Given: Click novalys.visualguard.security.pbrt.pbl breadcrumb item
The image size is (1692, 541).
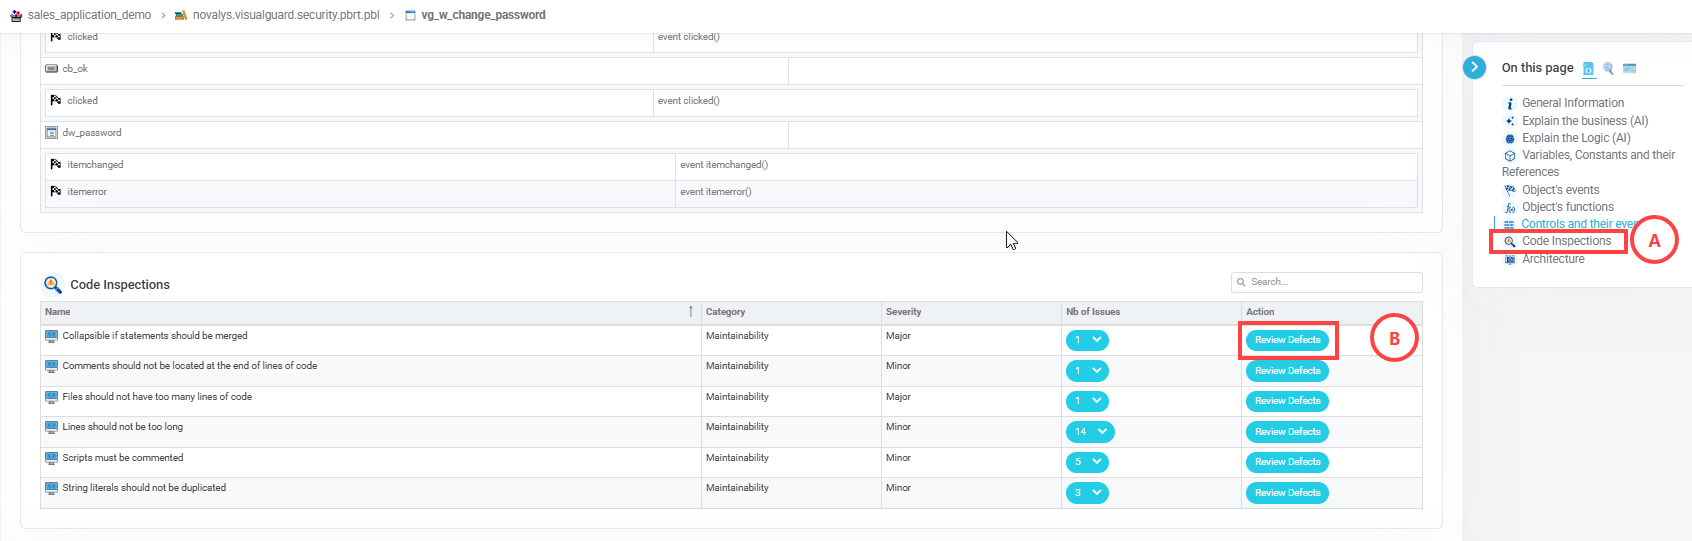Looking at the screenshot, I should coord(286,15).
